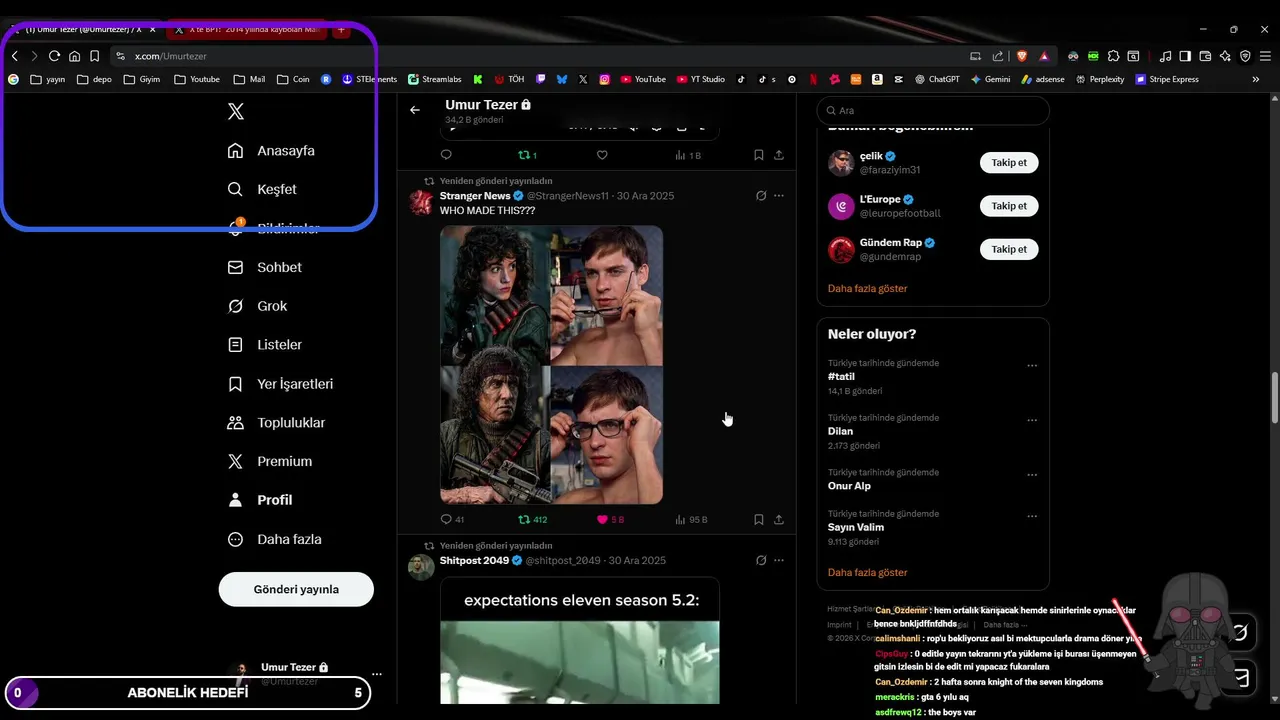Open more options on the Shitpost 2049 post

click(x=779, y=561)
